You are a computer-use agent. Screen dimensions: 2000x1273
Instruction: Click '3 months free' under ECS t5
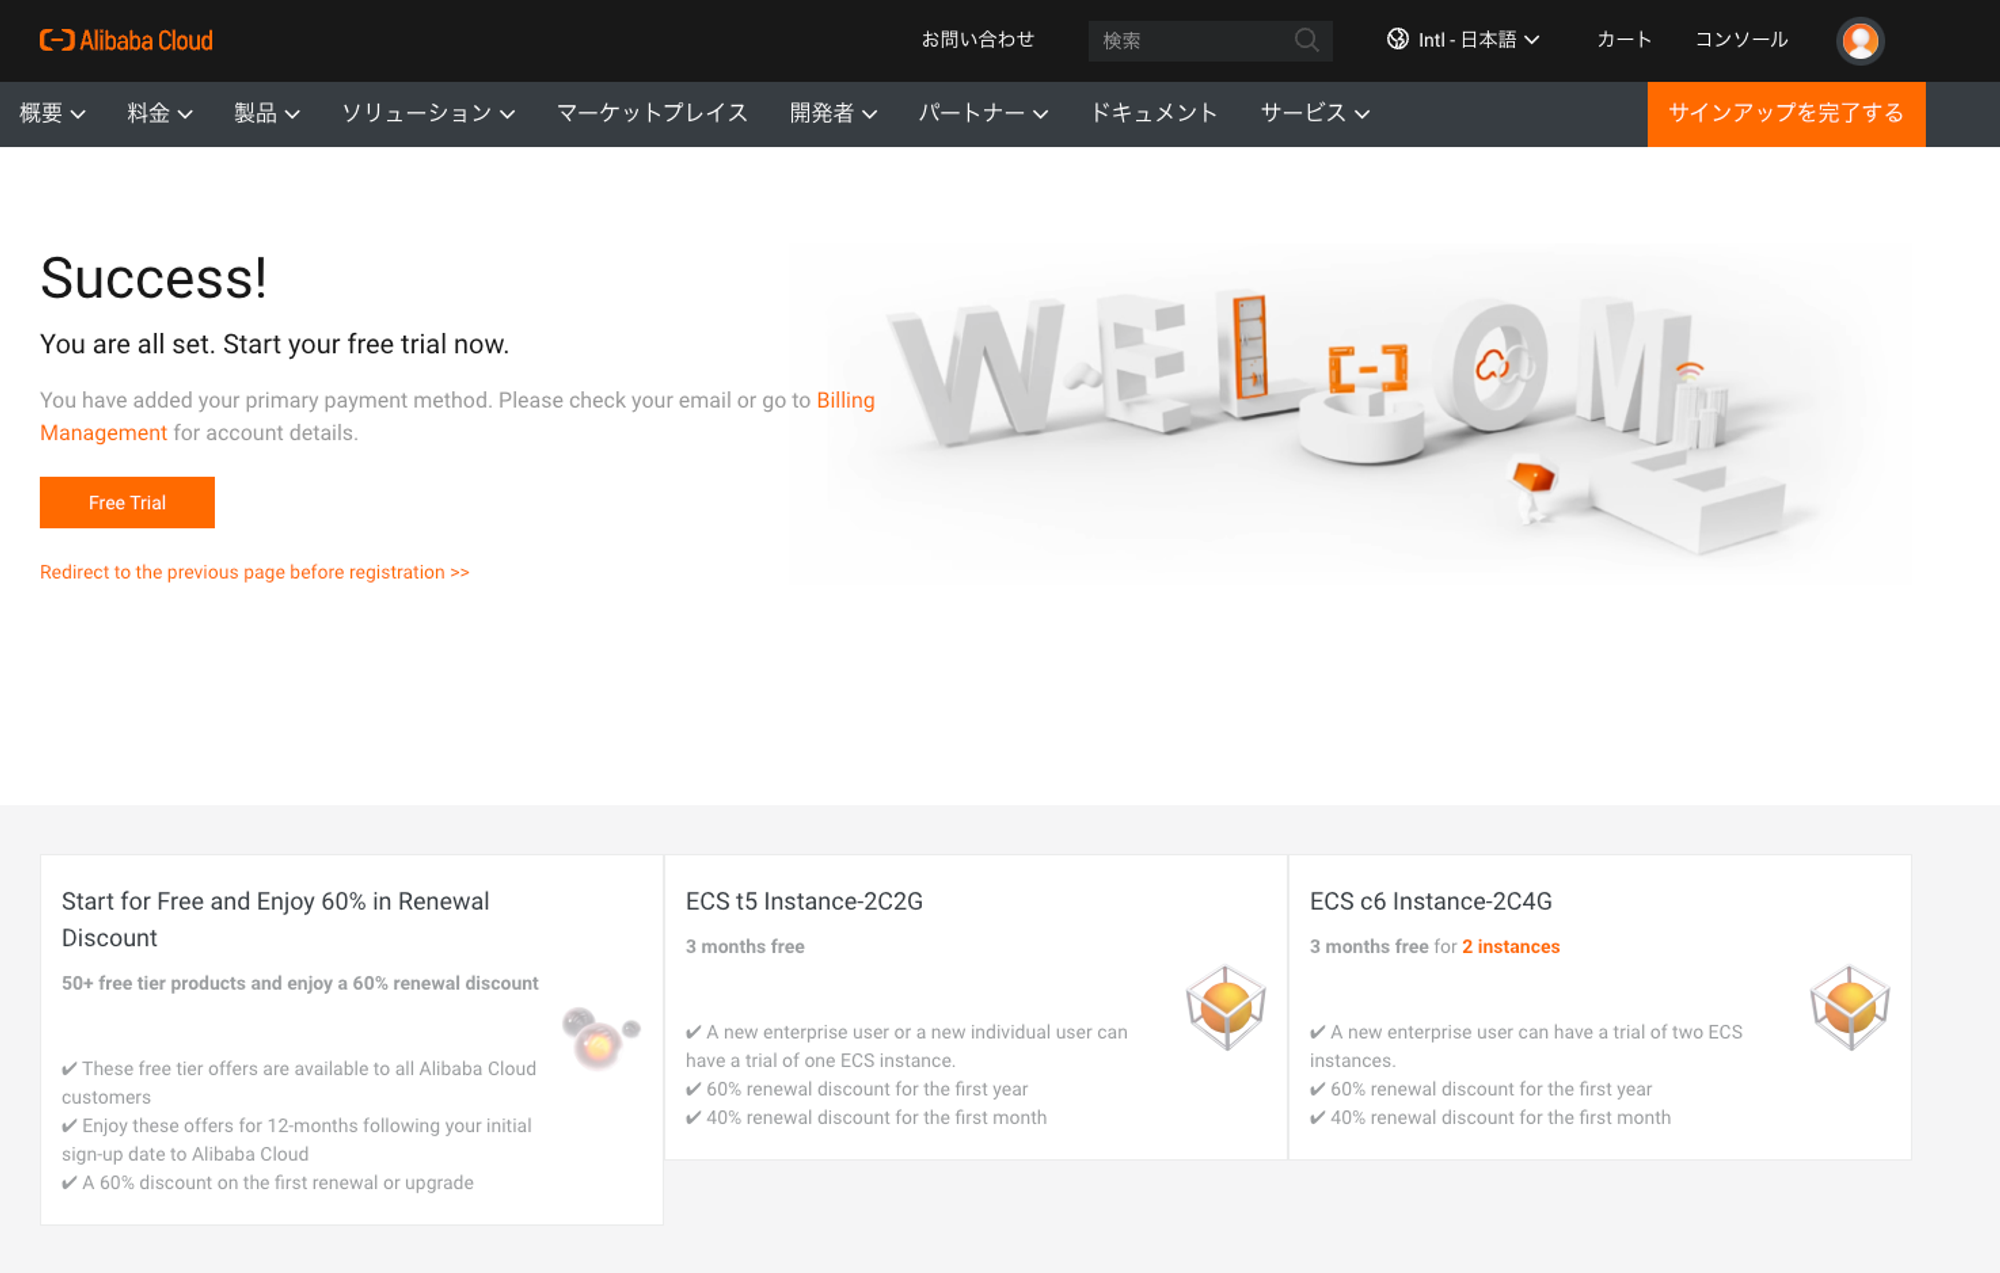745,946
